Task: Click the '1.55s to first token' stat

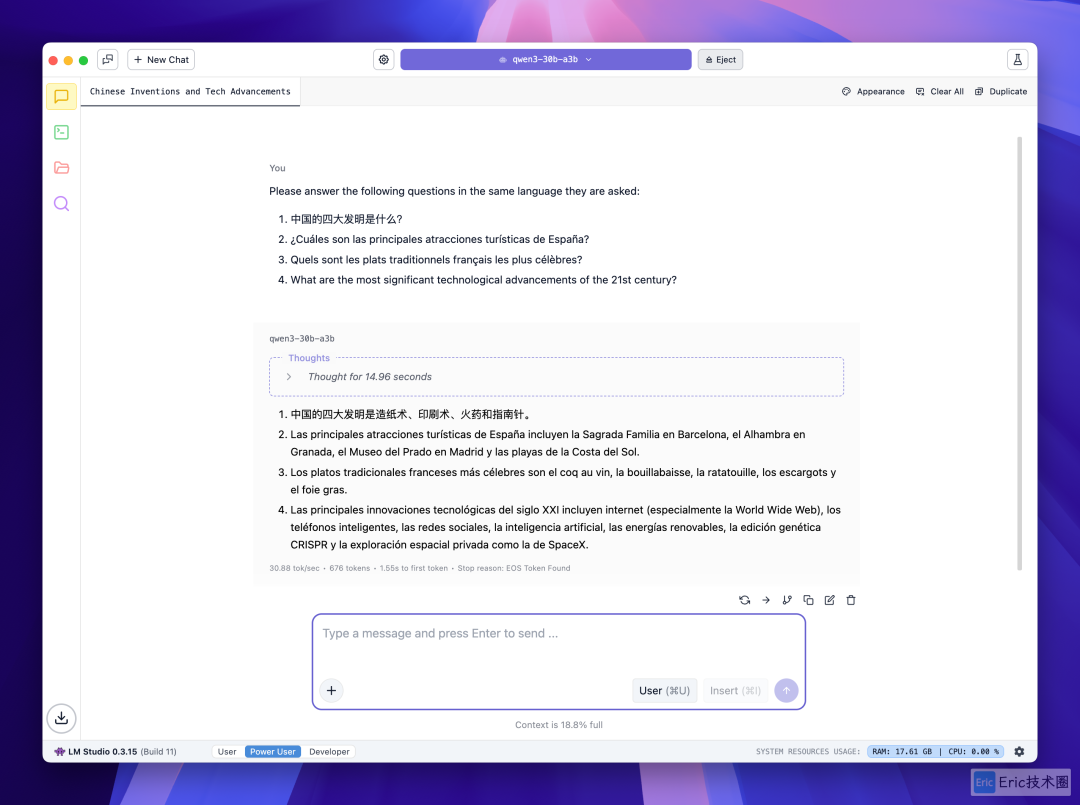Action: (x=413, y=568)
